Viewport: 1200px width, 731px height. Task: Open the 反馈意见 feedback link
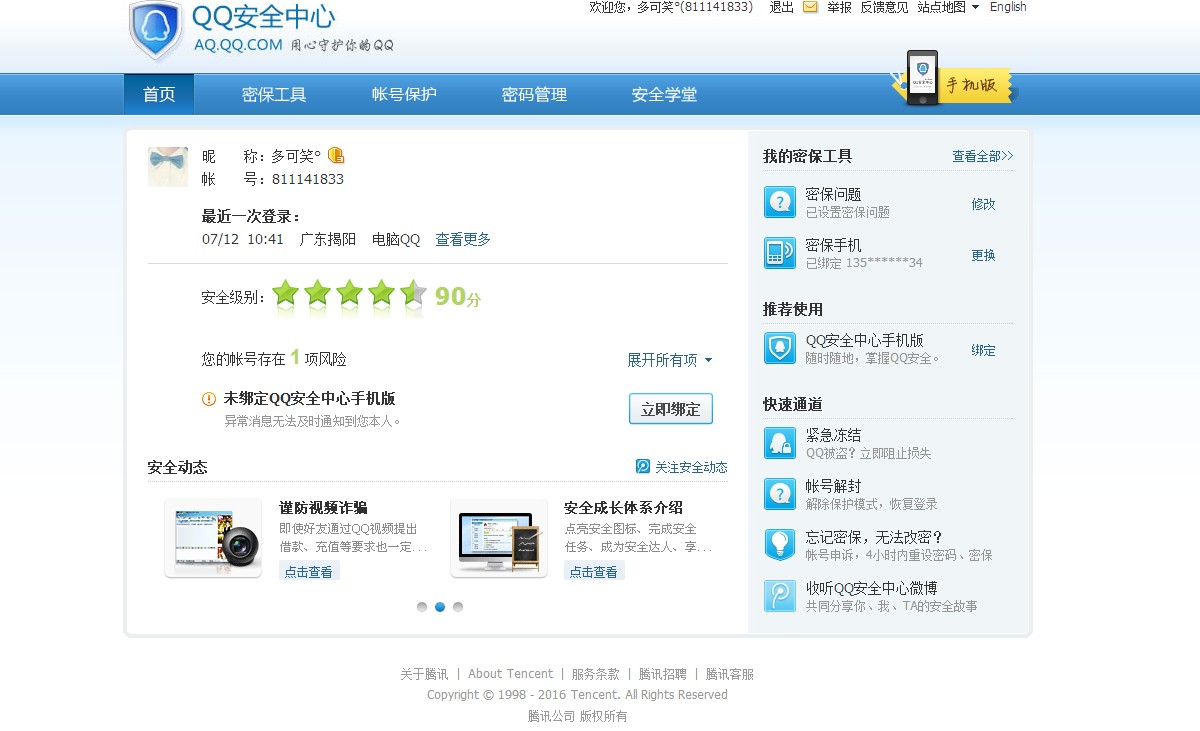[884, 7]
